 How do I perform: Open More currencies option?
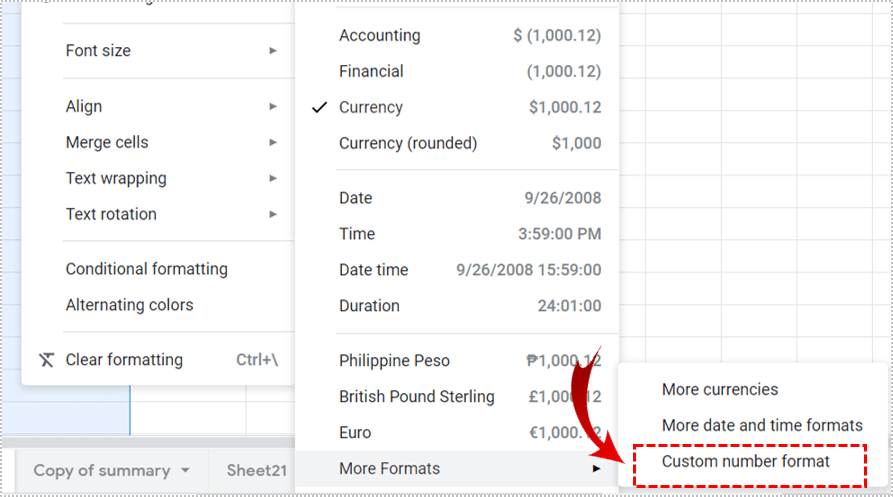click(x=720, y=390)
